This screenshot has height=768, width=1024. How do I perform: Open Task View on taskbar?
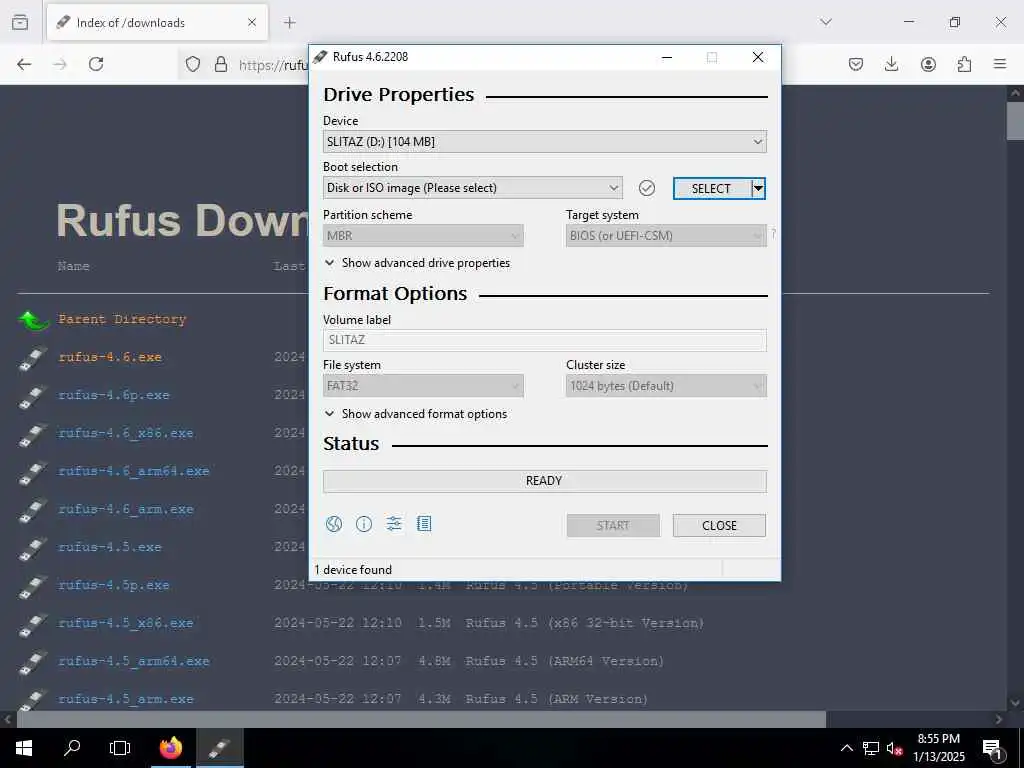point(120,748)
